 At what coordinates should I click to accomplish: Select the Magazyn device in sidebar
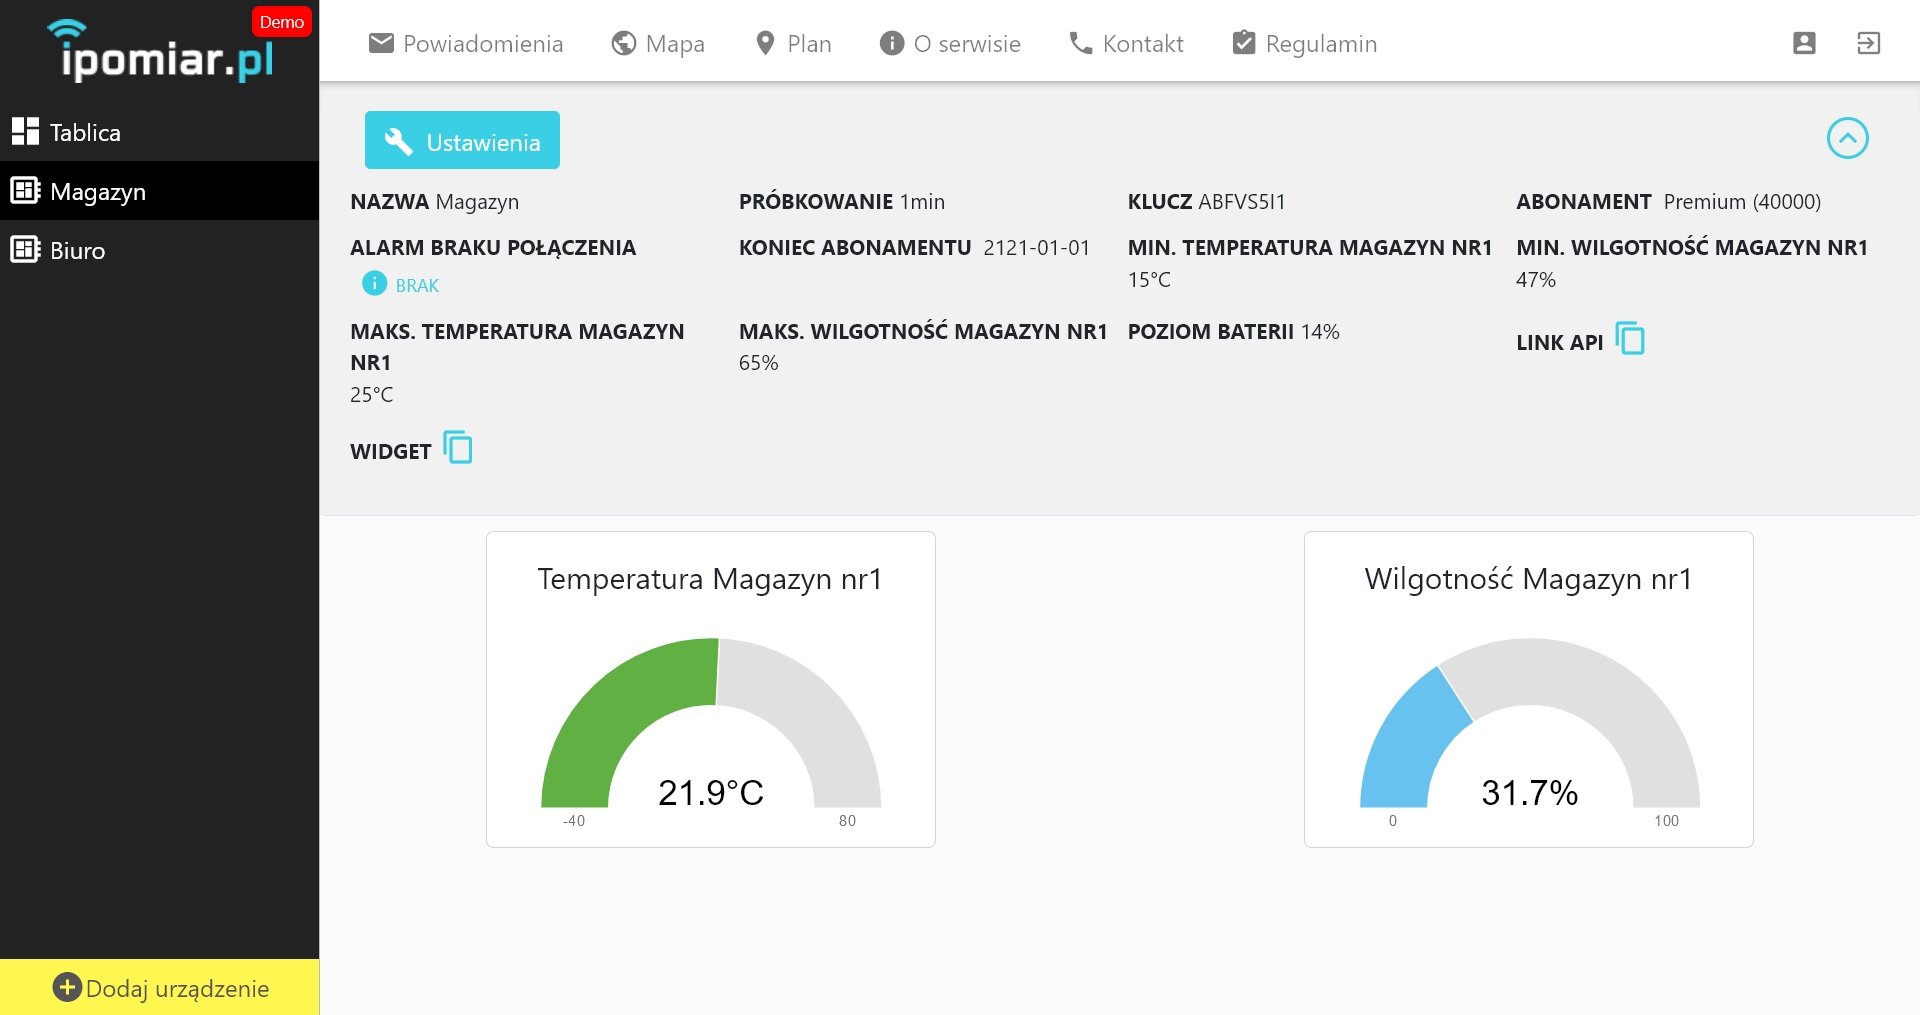(160, 191)
